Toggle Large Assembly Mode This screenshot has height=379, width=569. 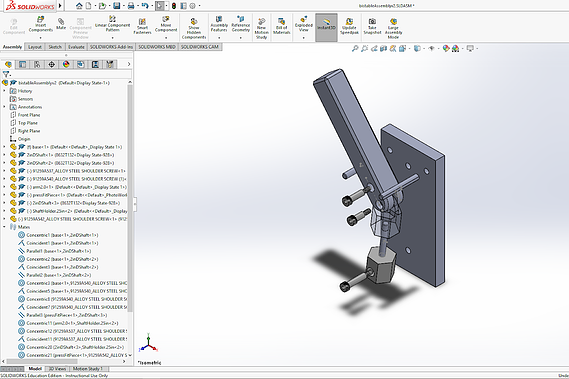point(393,28)
